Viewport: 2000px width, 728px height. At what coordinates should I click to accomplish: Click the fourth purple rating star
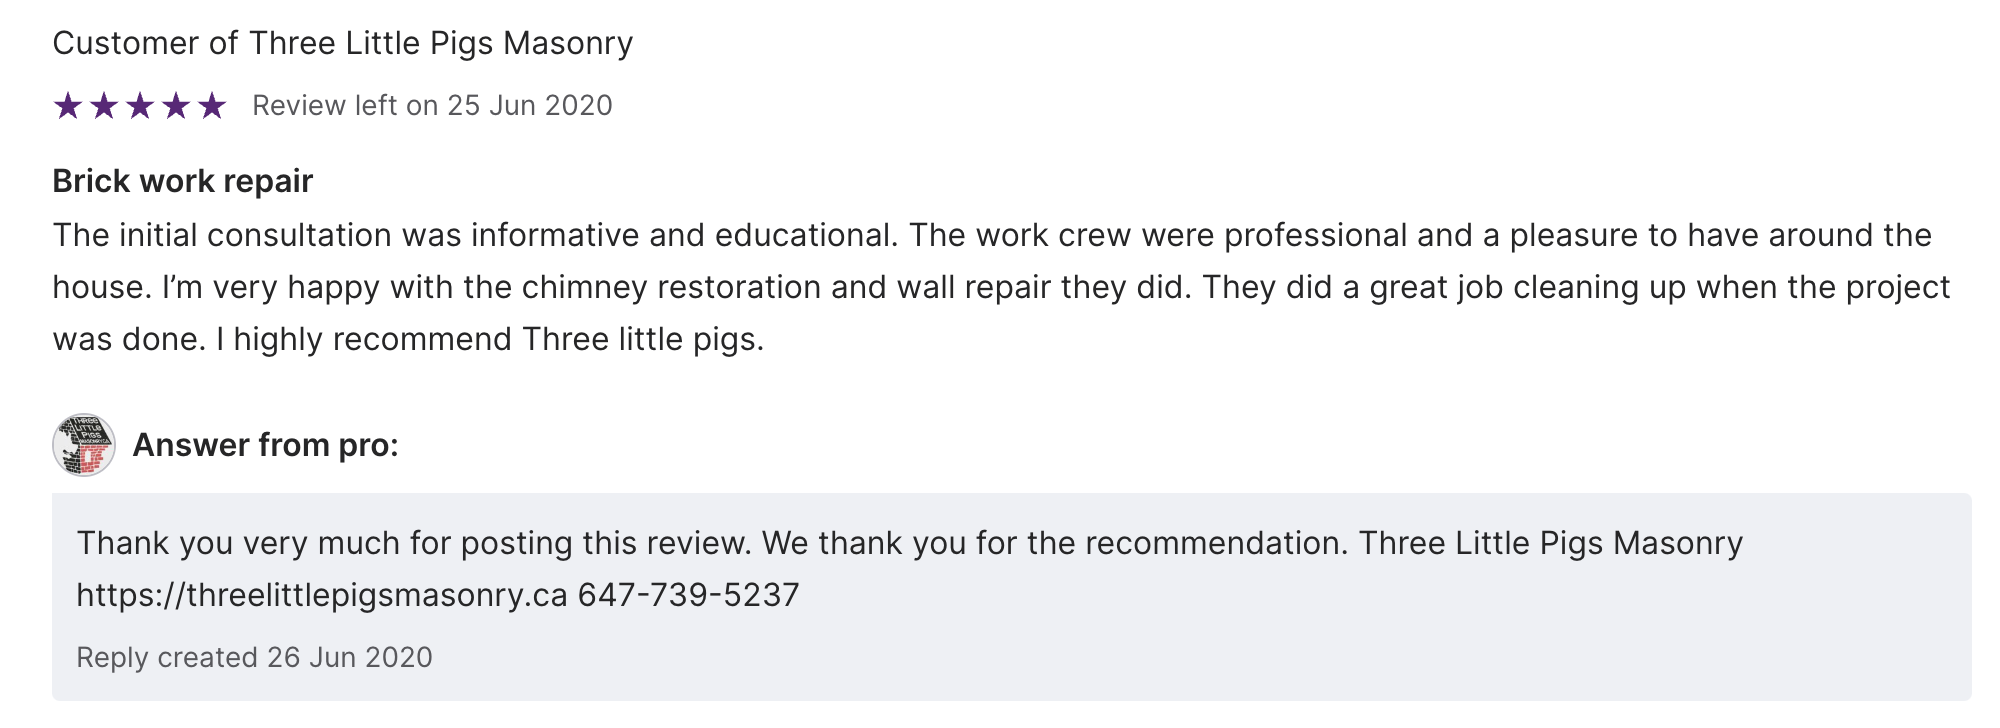176,105
